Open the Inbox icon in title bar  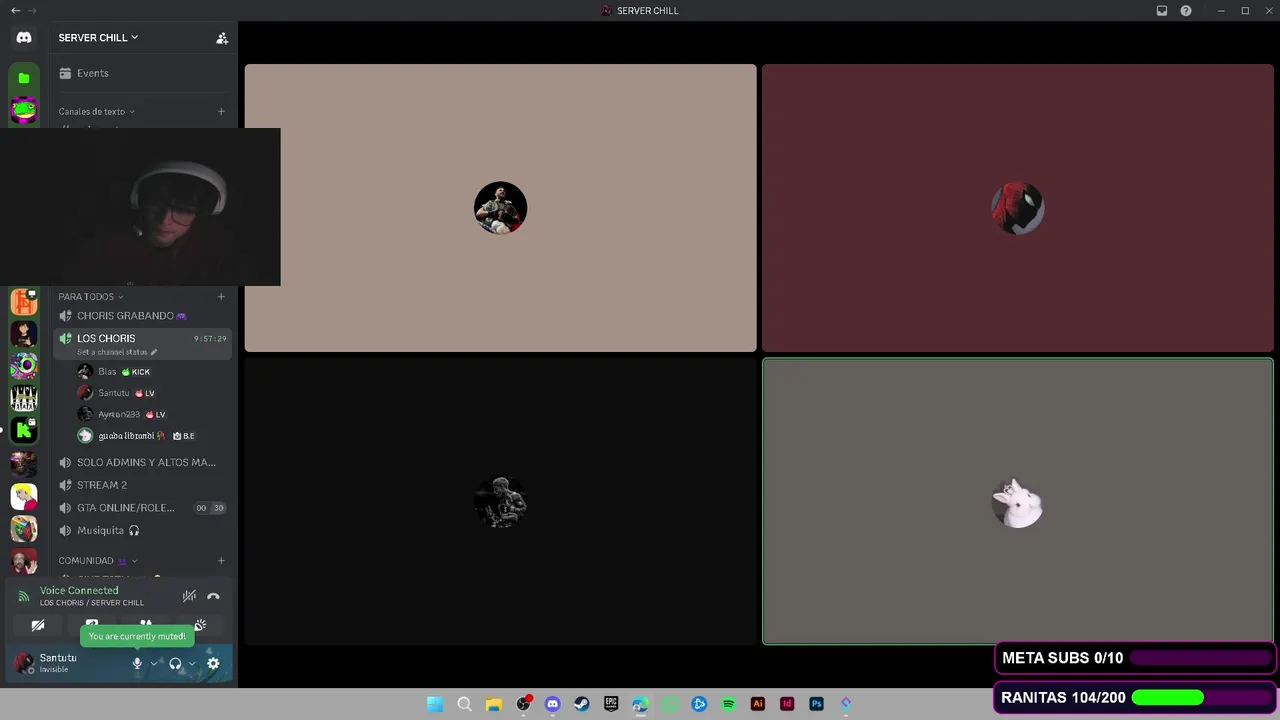[1162, 11]
